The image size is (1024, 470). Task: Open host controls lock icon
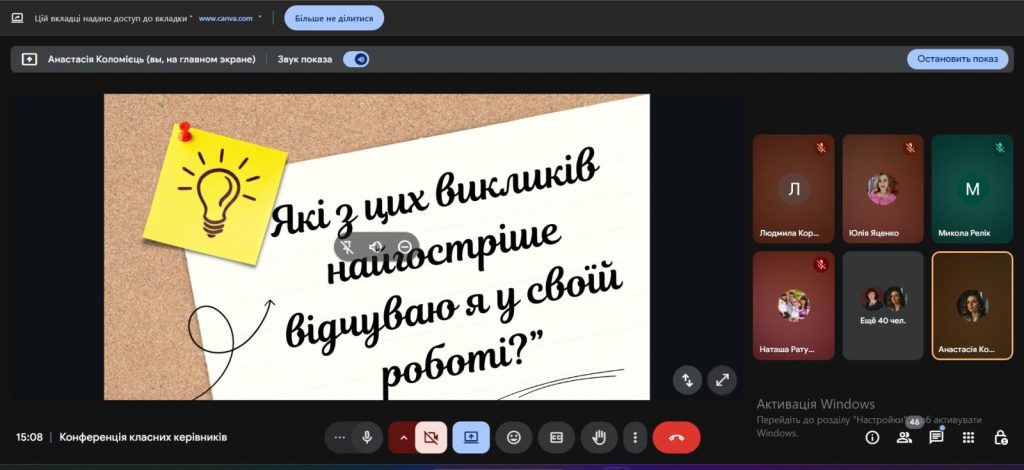click(x=1000, y=437)
